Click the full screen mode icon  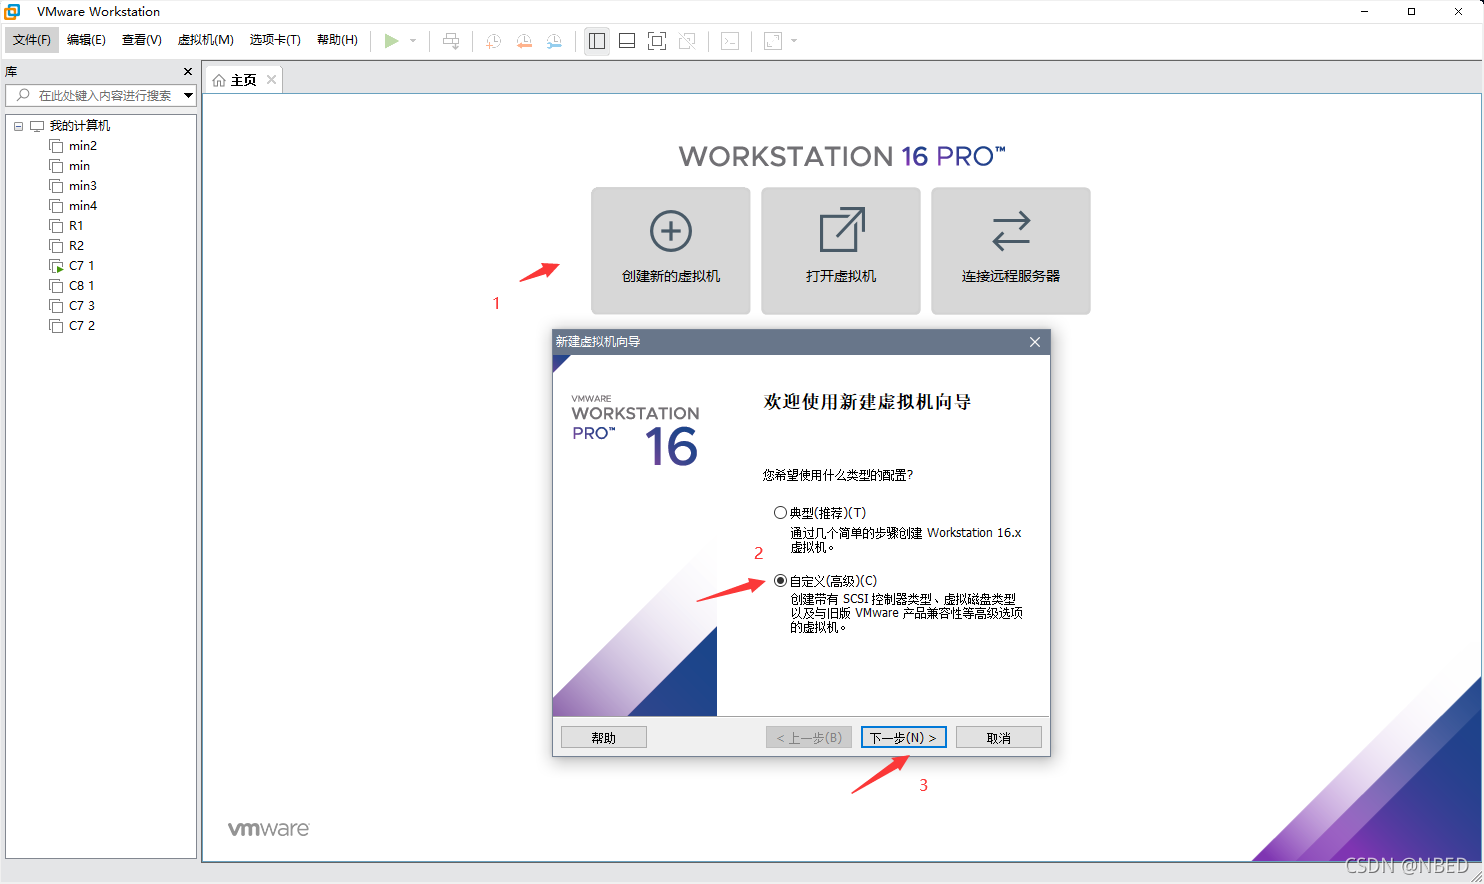pyautogui.click(x=657, y=41)
